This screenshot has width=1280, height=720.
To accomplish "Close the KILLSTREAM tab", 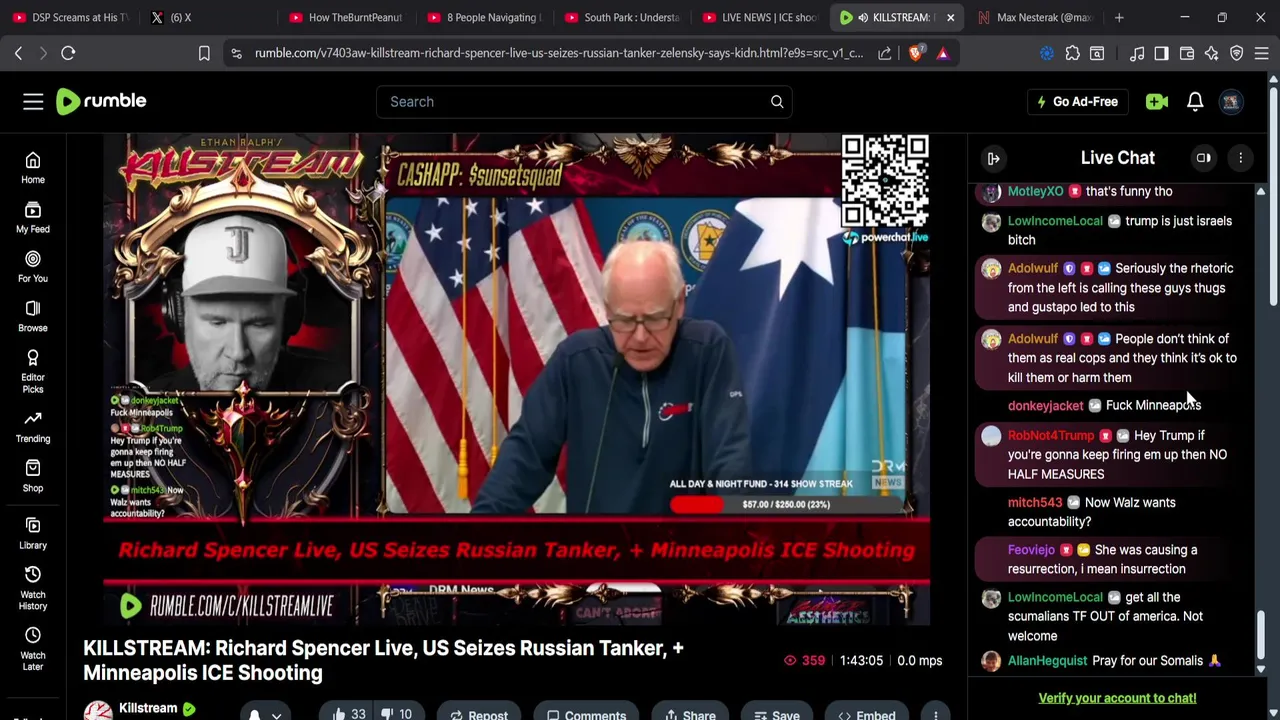I will click(950, 17).
